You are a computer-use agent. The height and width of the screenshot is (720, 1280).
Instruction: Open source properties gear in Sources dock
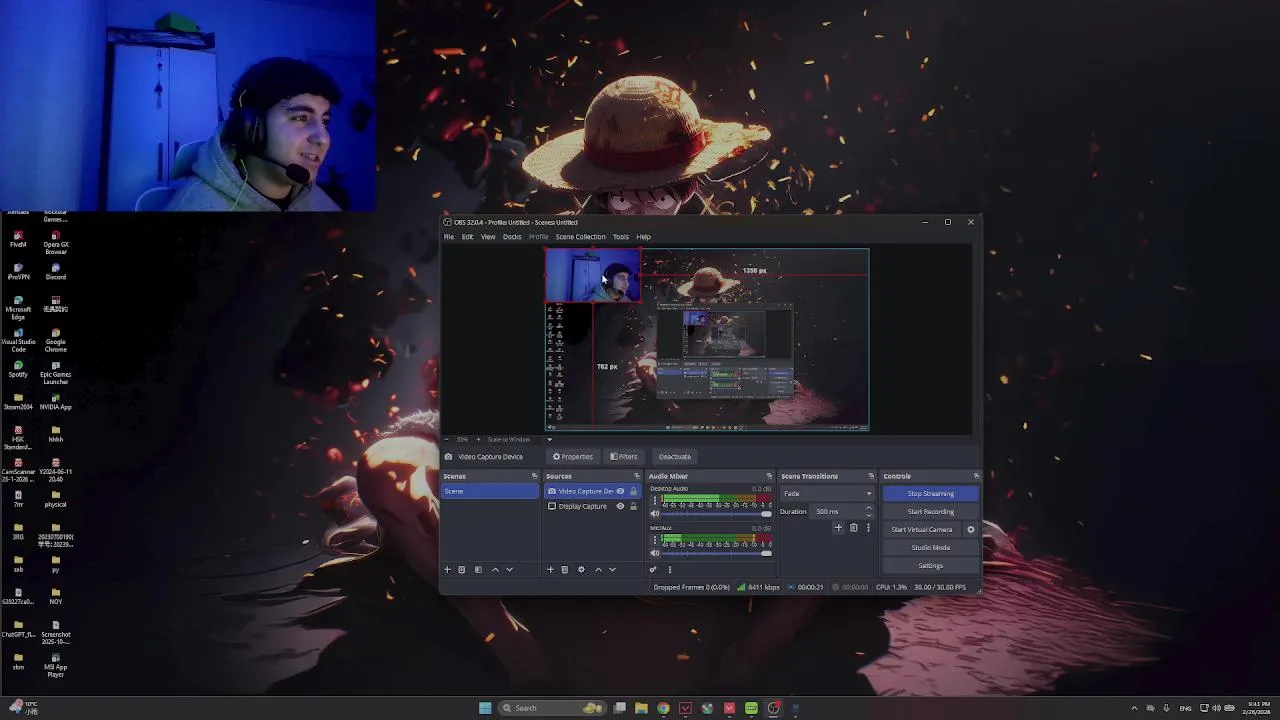581,569
